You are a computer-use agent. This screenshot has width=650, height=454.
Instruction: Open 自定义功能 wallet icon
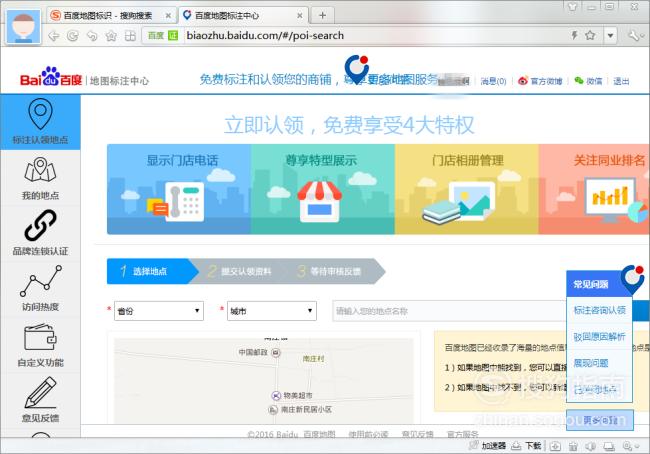coord(40,337)
